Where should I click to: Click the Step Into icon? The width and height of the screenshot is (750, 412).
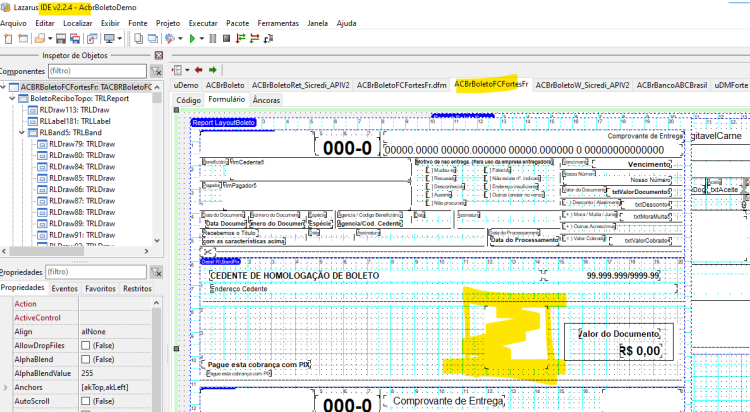(241, 39)
